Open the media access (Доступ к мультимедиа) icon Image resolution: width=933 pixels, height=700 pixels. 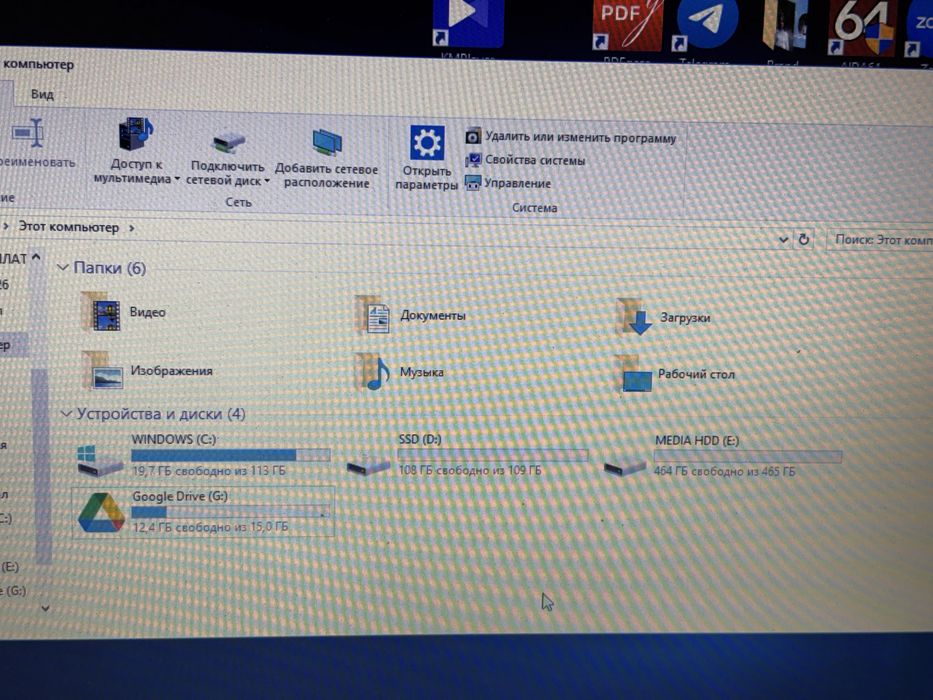(x=136, y=134)
